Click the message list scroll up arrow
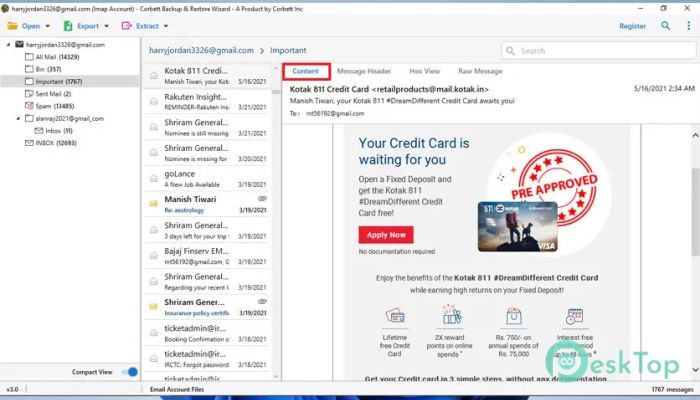 point(276,68)
